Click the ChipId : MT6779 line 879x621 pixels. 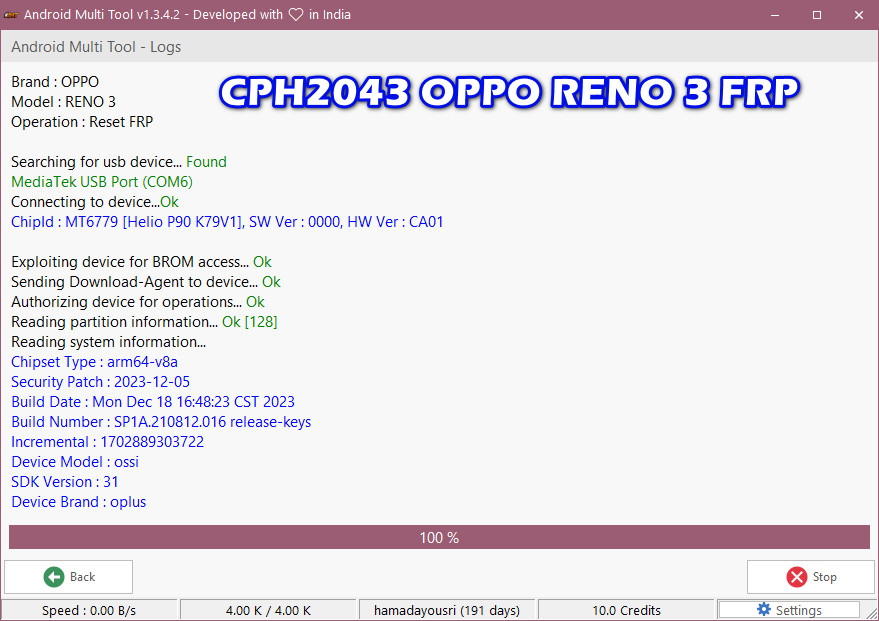point(227,222)
